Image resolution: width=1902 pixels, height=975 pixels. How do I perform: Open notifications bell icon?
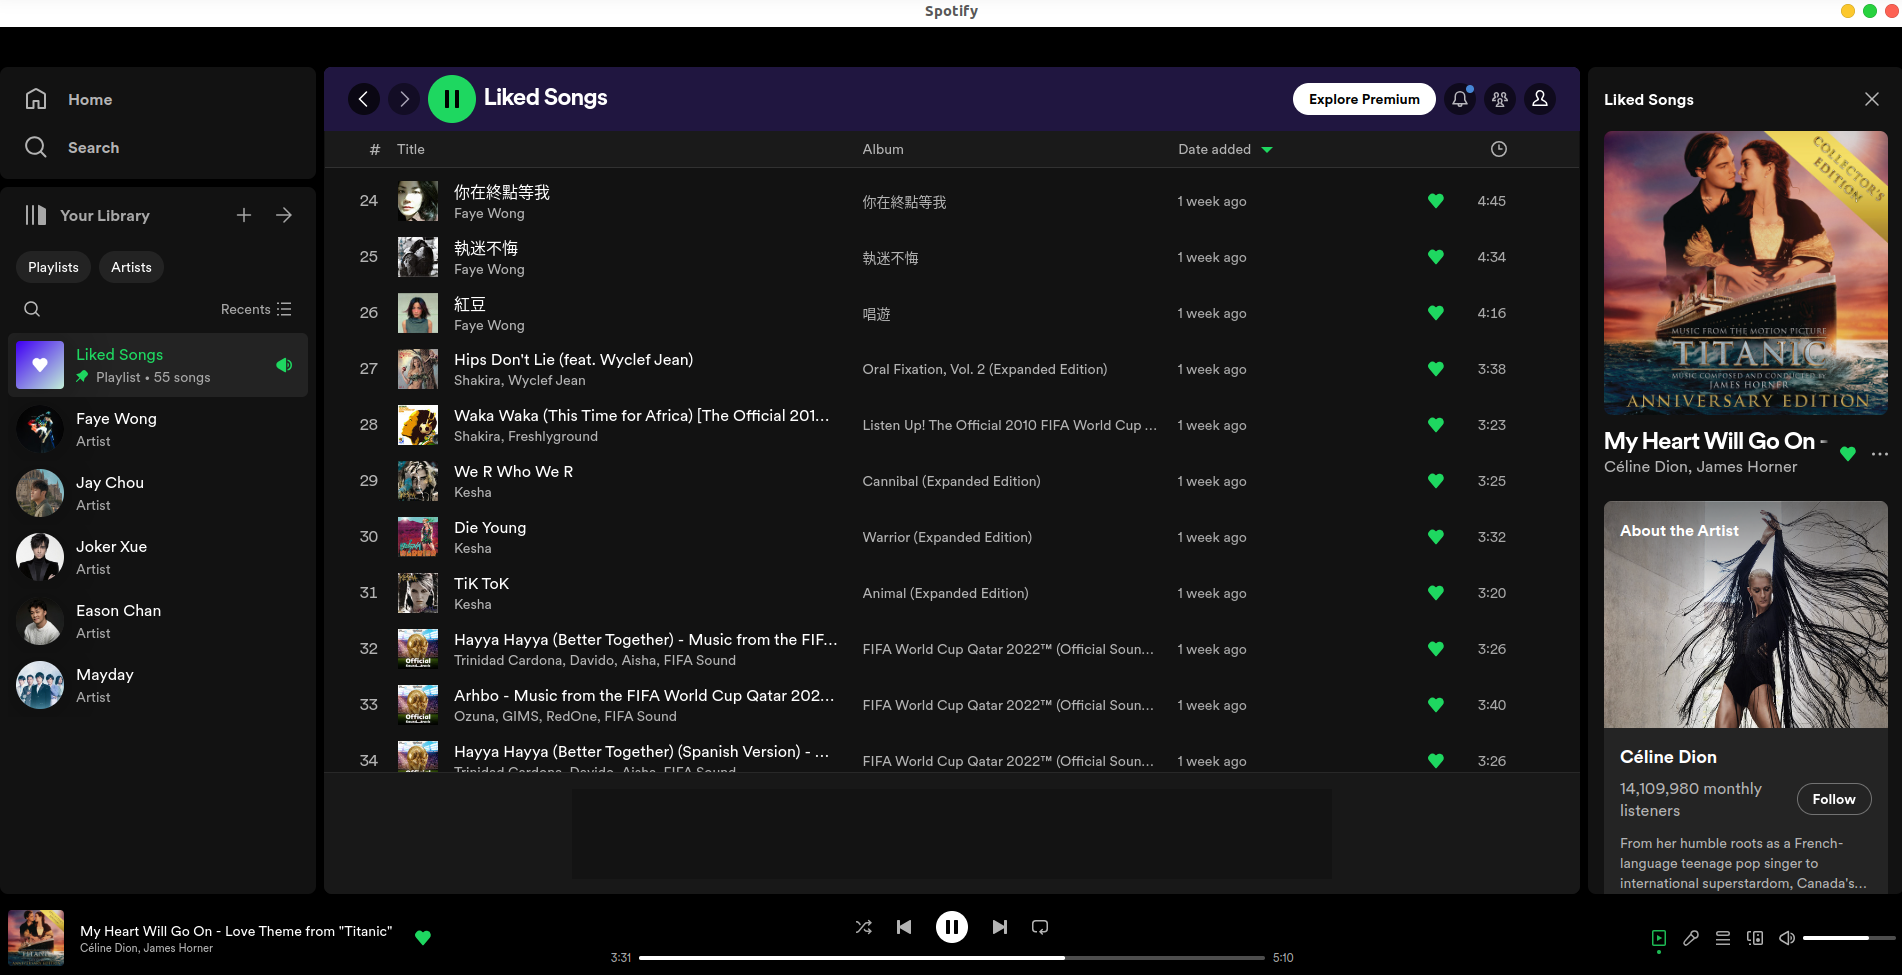click(1460, 99)
